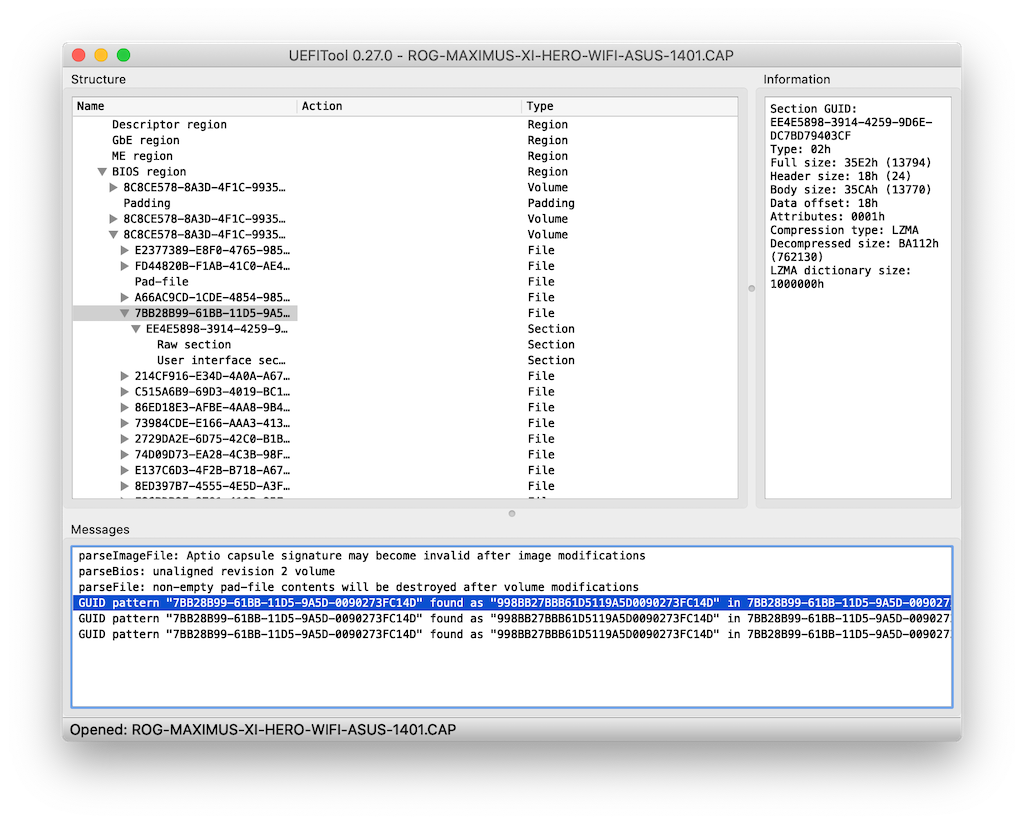Screen dimensions: 1024x824
Task: Click the Aptio capsule signature warning message
Action: pyautogui.click(x=512, y=556)
